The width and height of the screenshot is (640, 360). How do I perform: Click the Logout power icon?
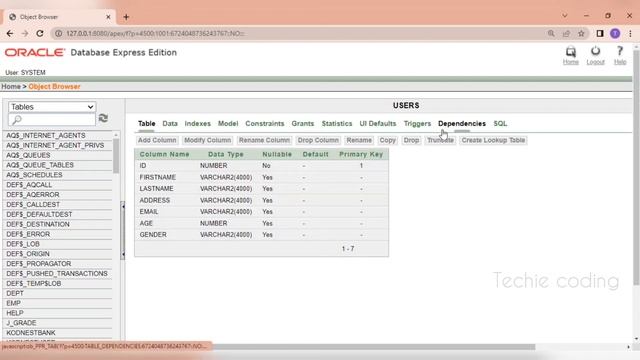pyautogui.click(x=596, y=51)
